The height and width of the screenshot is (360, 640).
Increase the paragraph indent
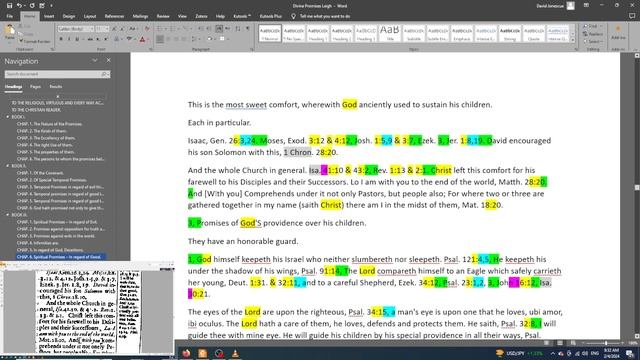pyautogui.click(x=209, y=29)
